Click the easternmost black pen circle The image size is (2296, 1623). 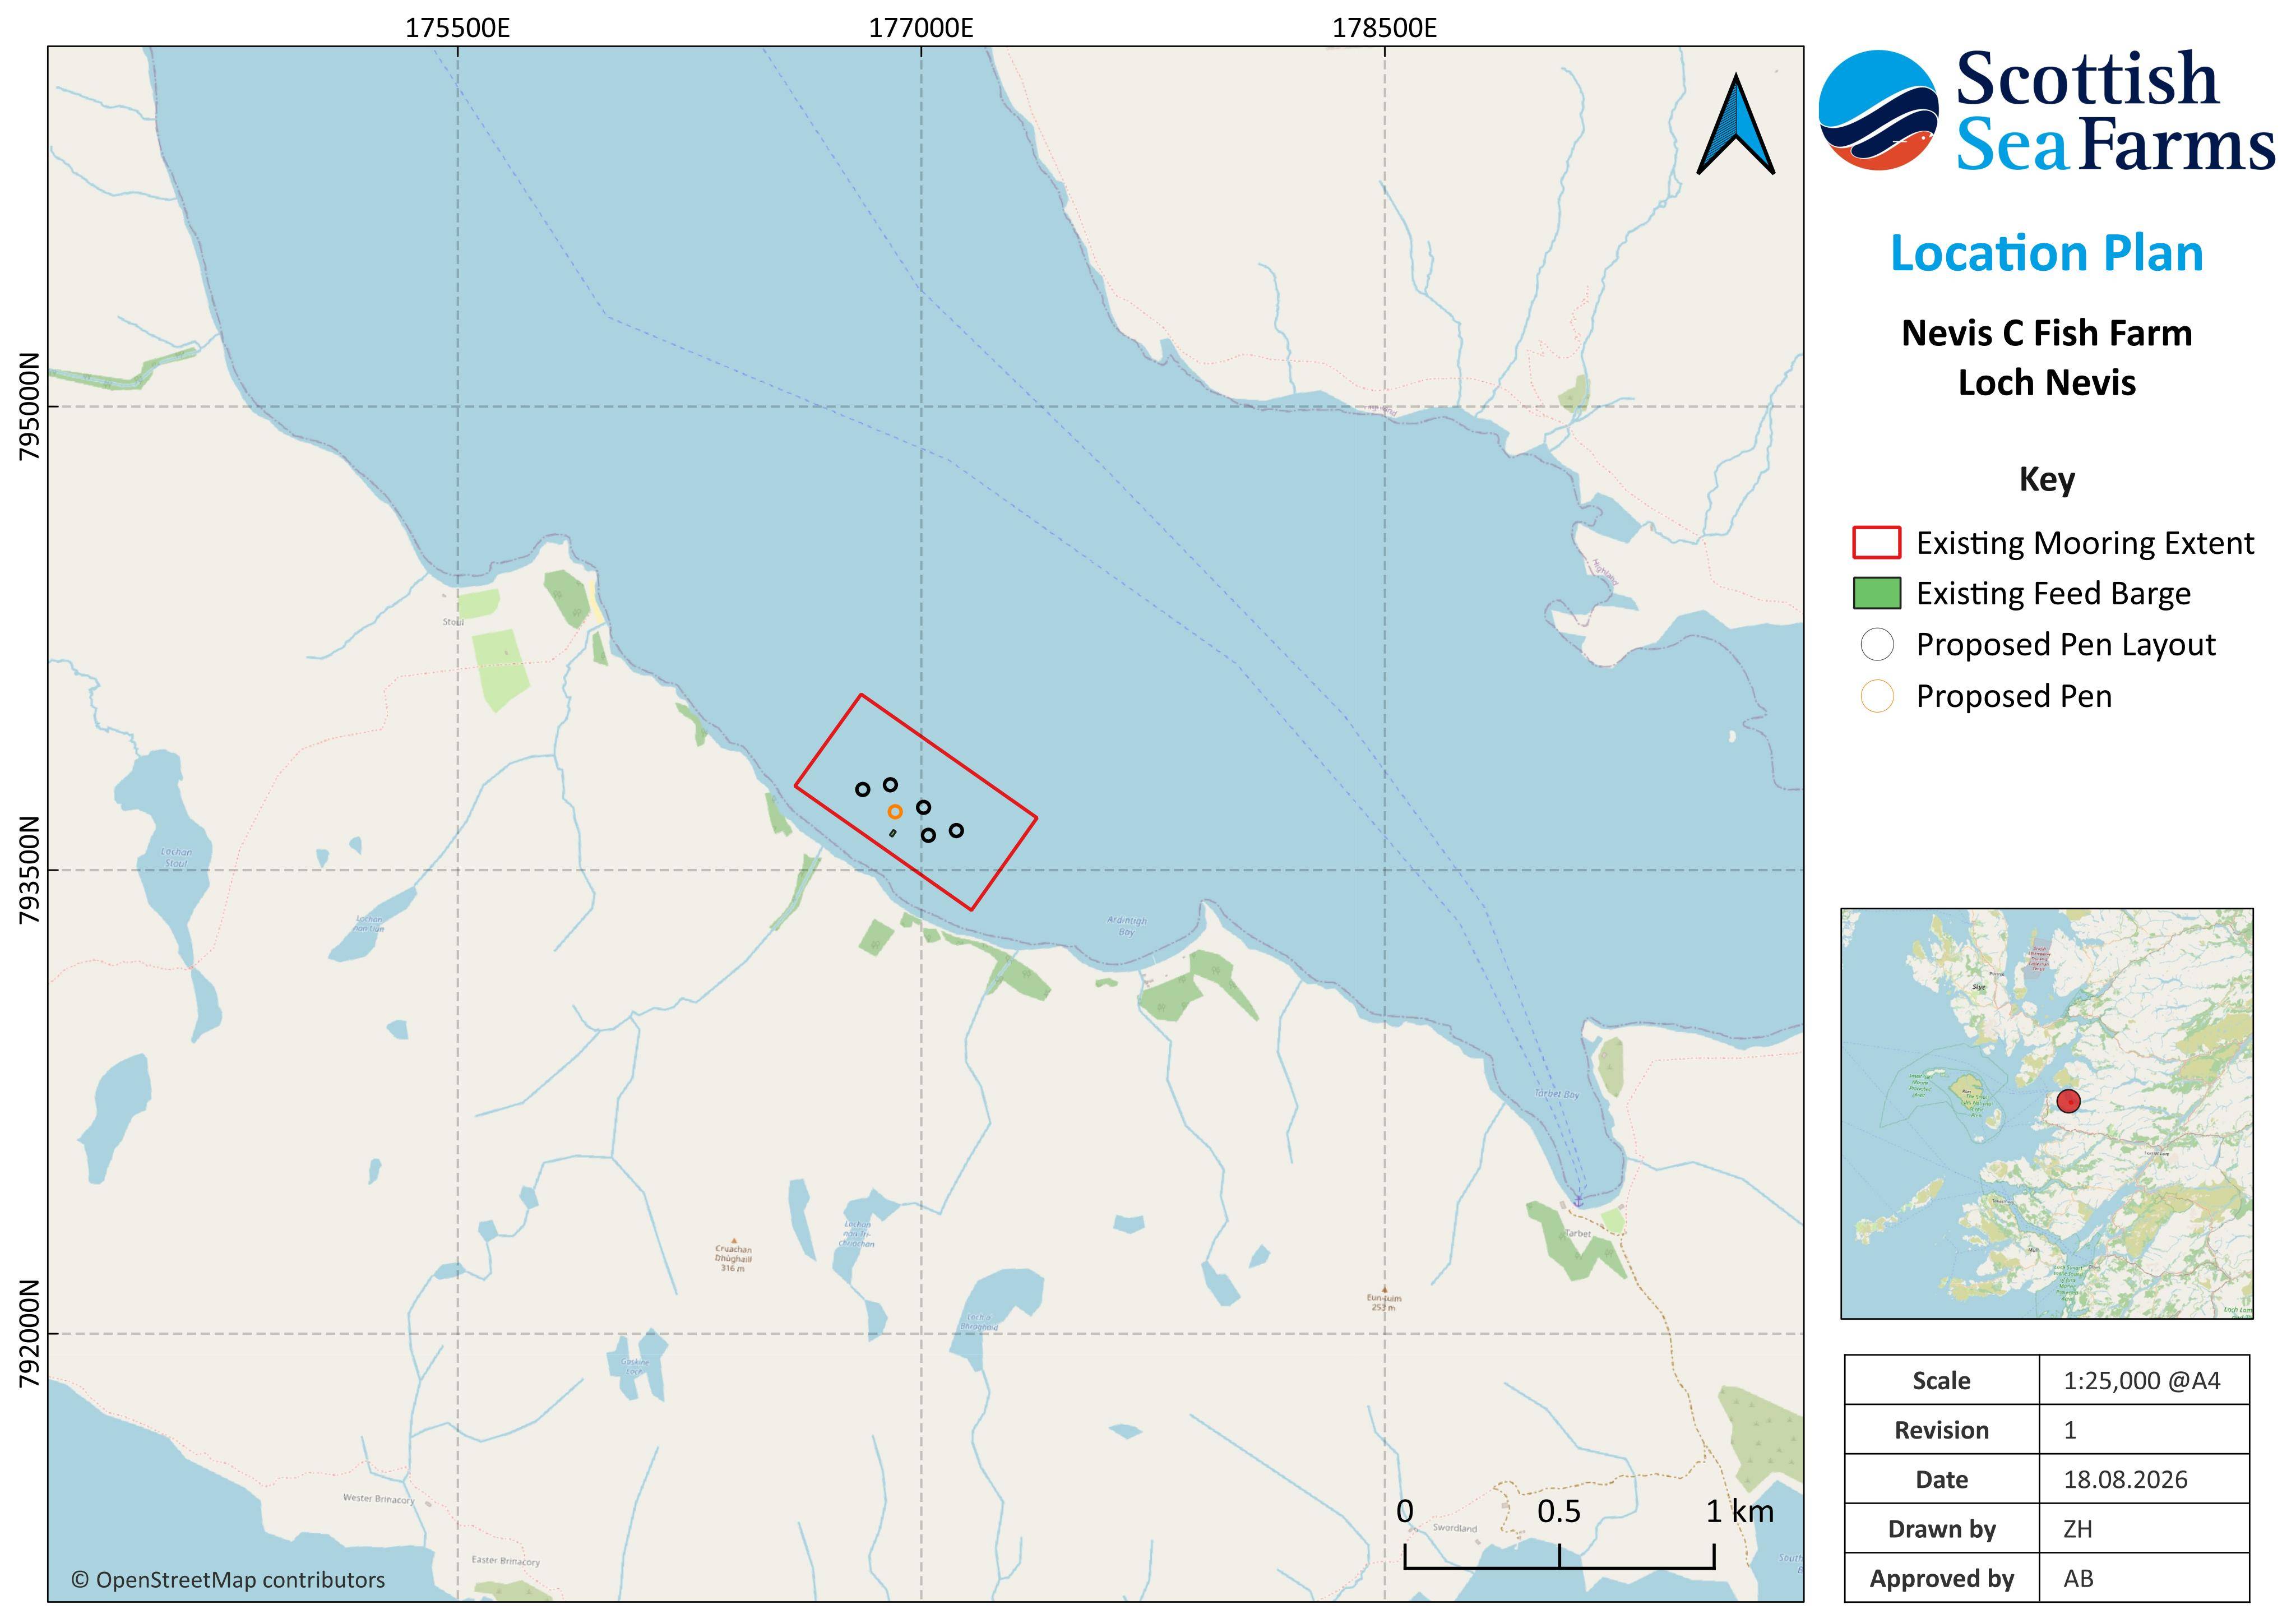click(x=956, y=831)
